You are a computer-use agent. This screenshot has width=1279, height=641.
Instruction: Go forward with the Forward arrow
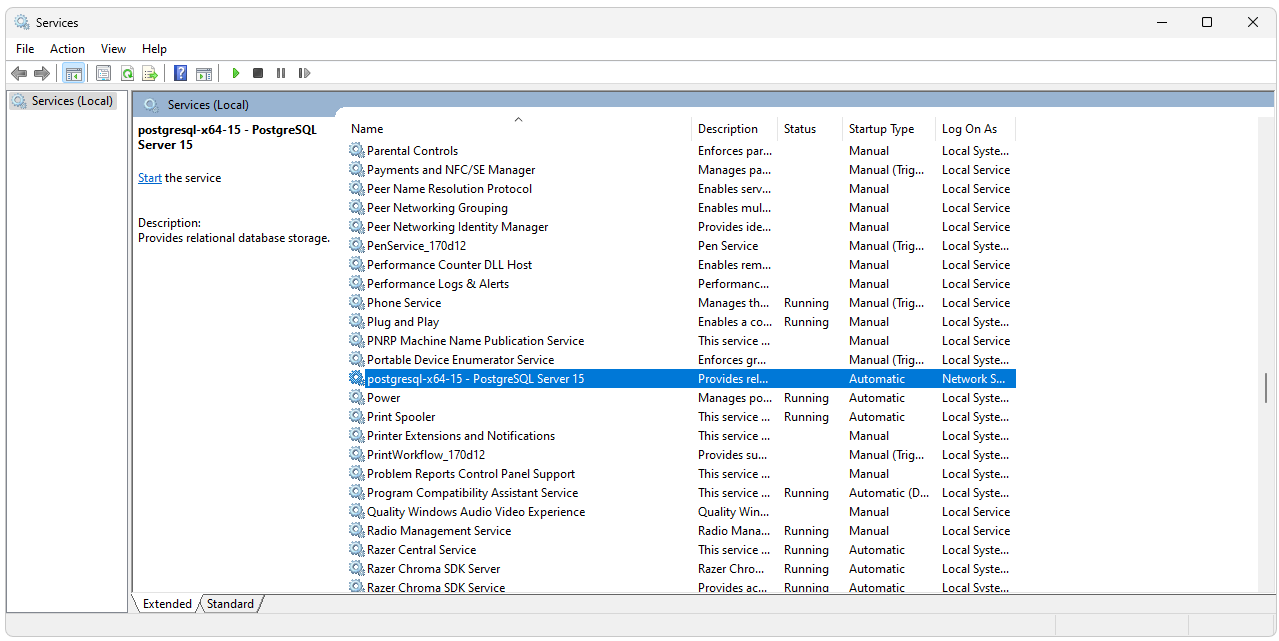[42, 73]
